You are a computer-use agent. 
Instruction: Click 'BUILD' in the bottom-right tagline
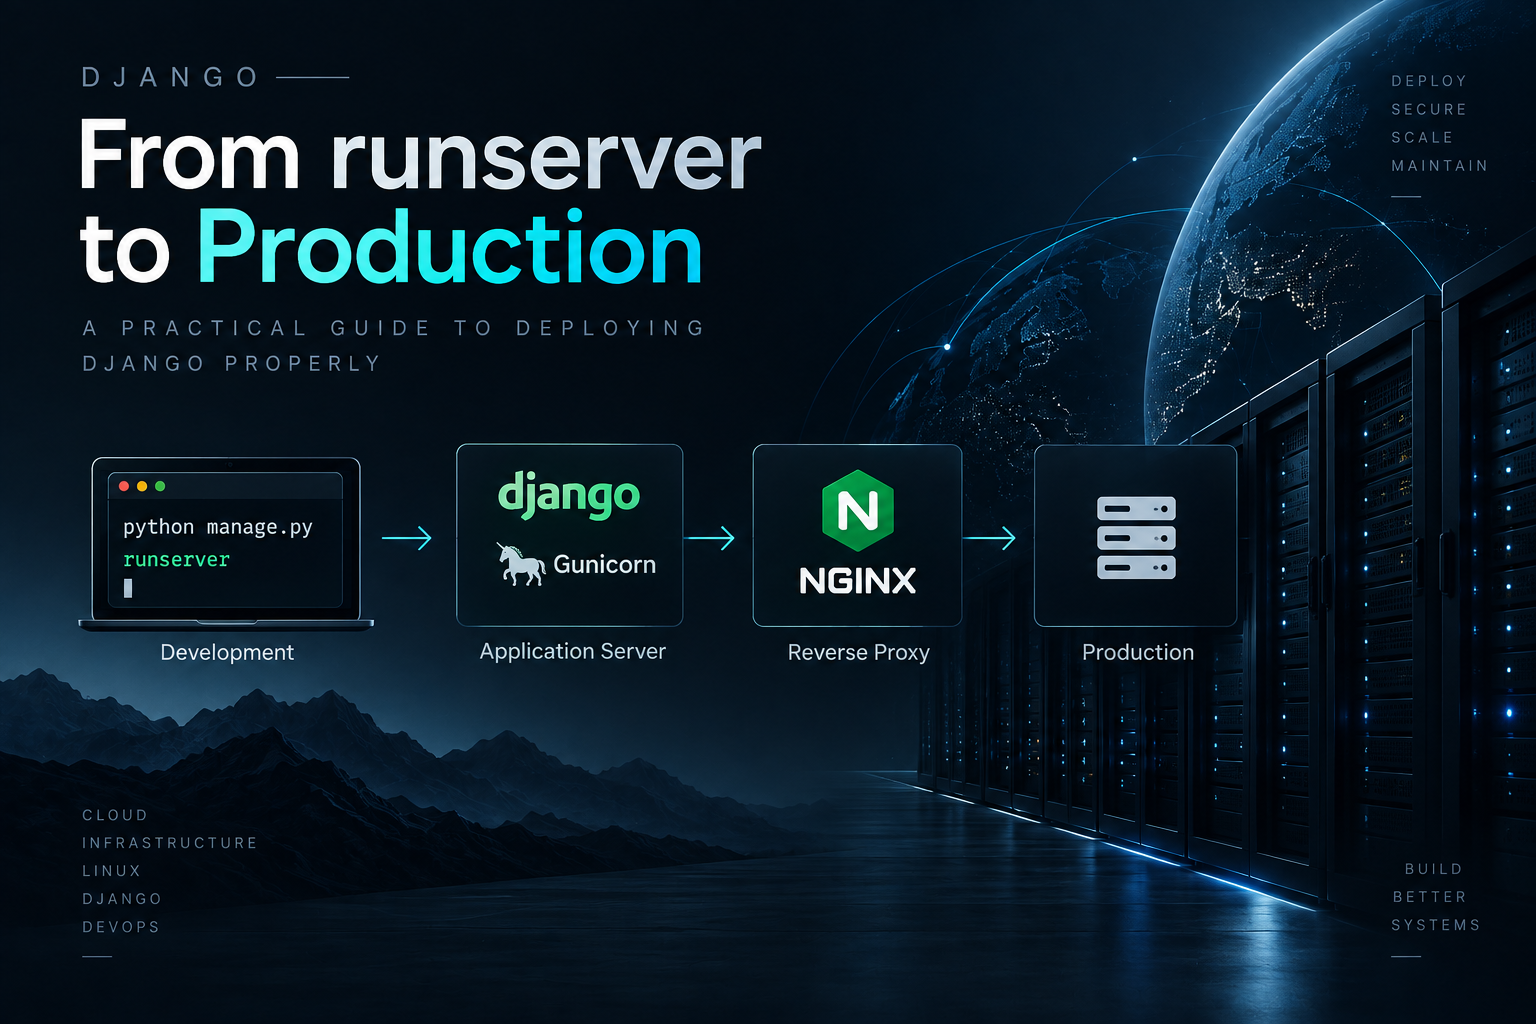tap(1433, 869)
